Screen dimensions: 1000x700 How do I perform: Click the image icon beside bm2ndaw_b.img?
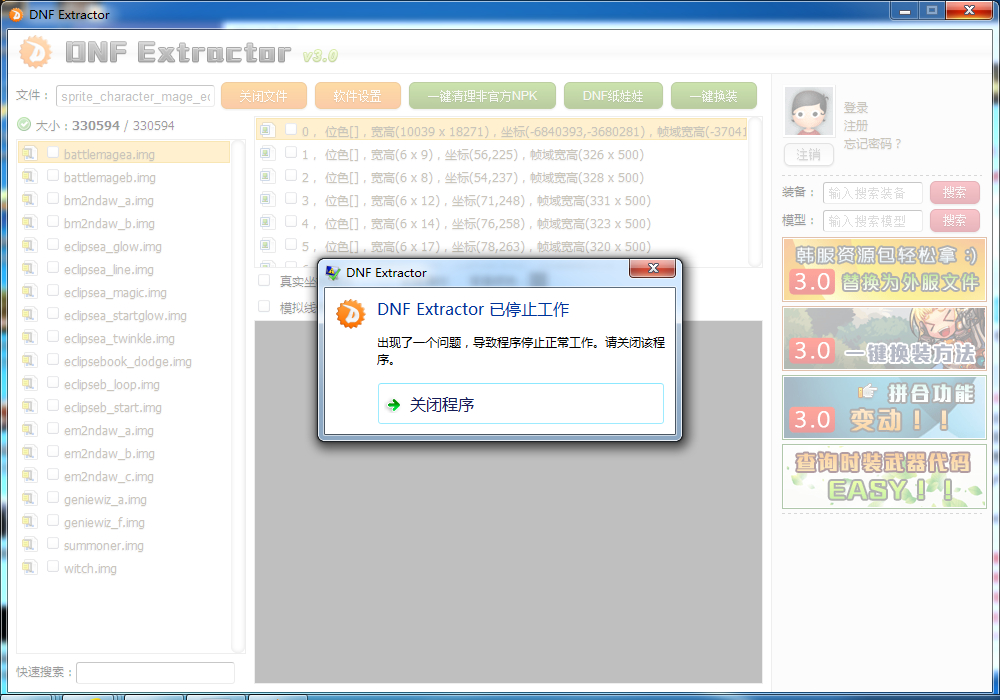[29, 222]
